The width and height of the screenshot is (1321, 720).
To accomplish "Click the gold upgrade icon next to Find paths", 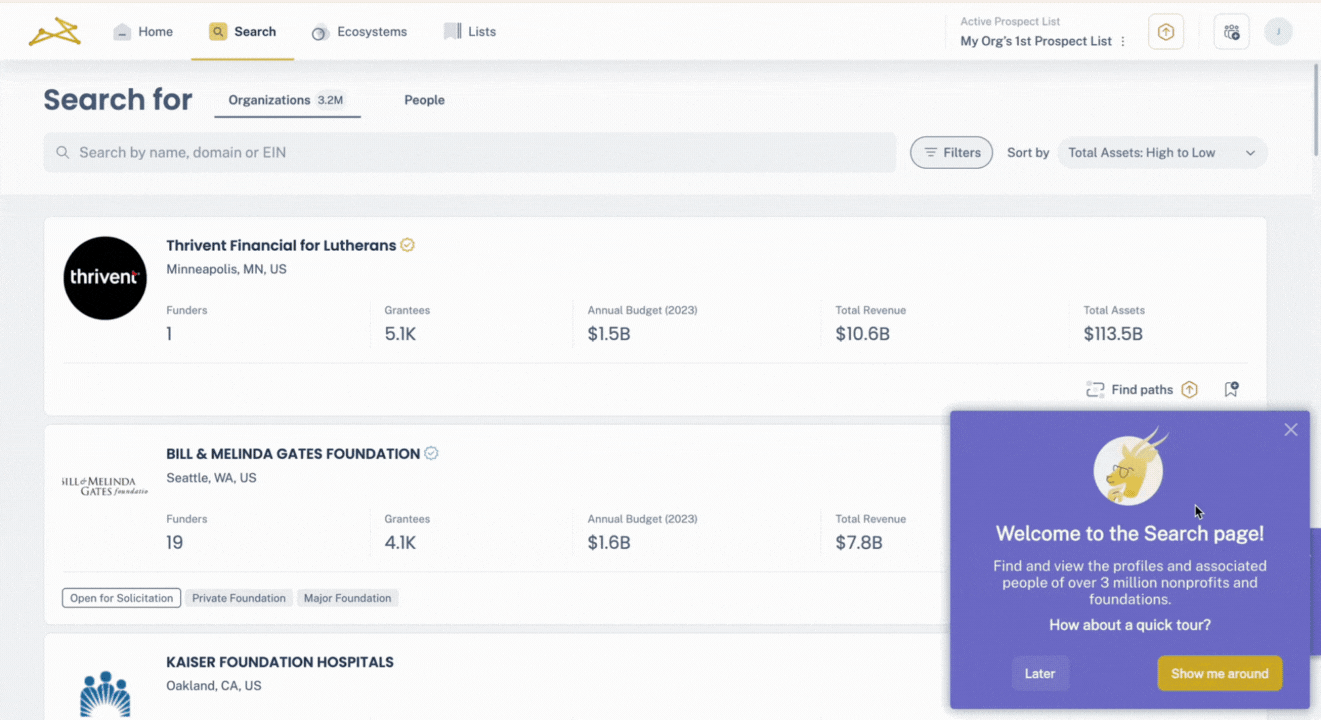I will point(1189,389).
